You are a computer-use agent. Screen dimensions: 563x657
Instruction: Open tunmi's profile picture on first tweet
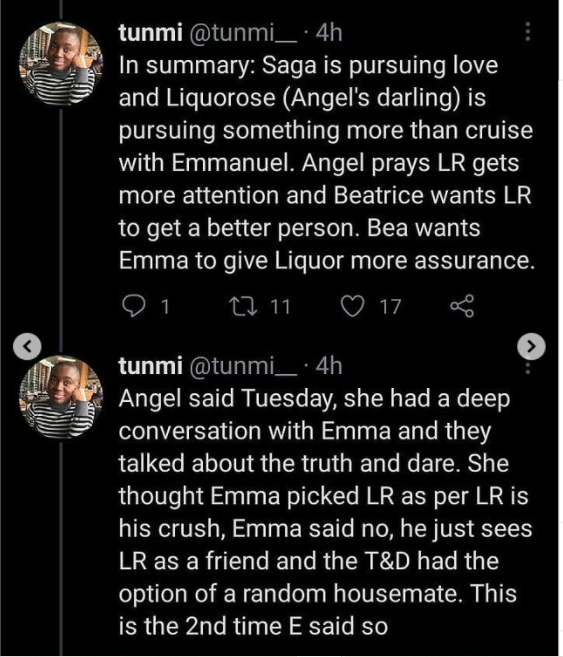[x=61, y=63]
